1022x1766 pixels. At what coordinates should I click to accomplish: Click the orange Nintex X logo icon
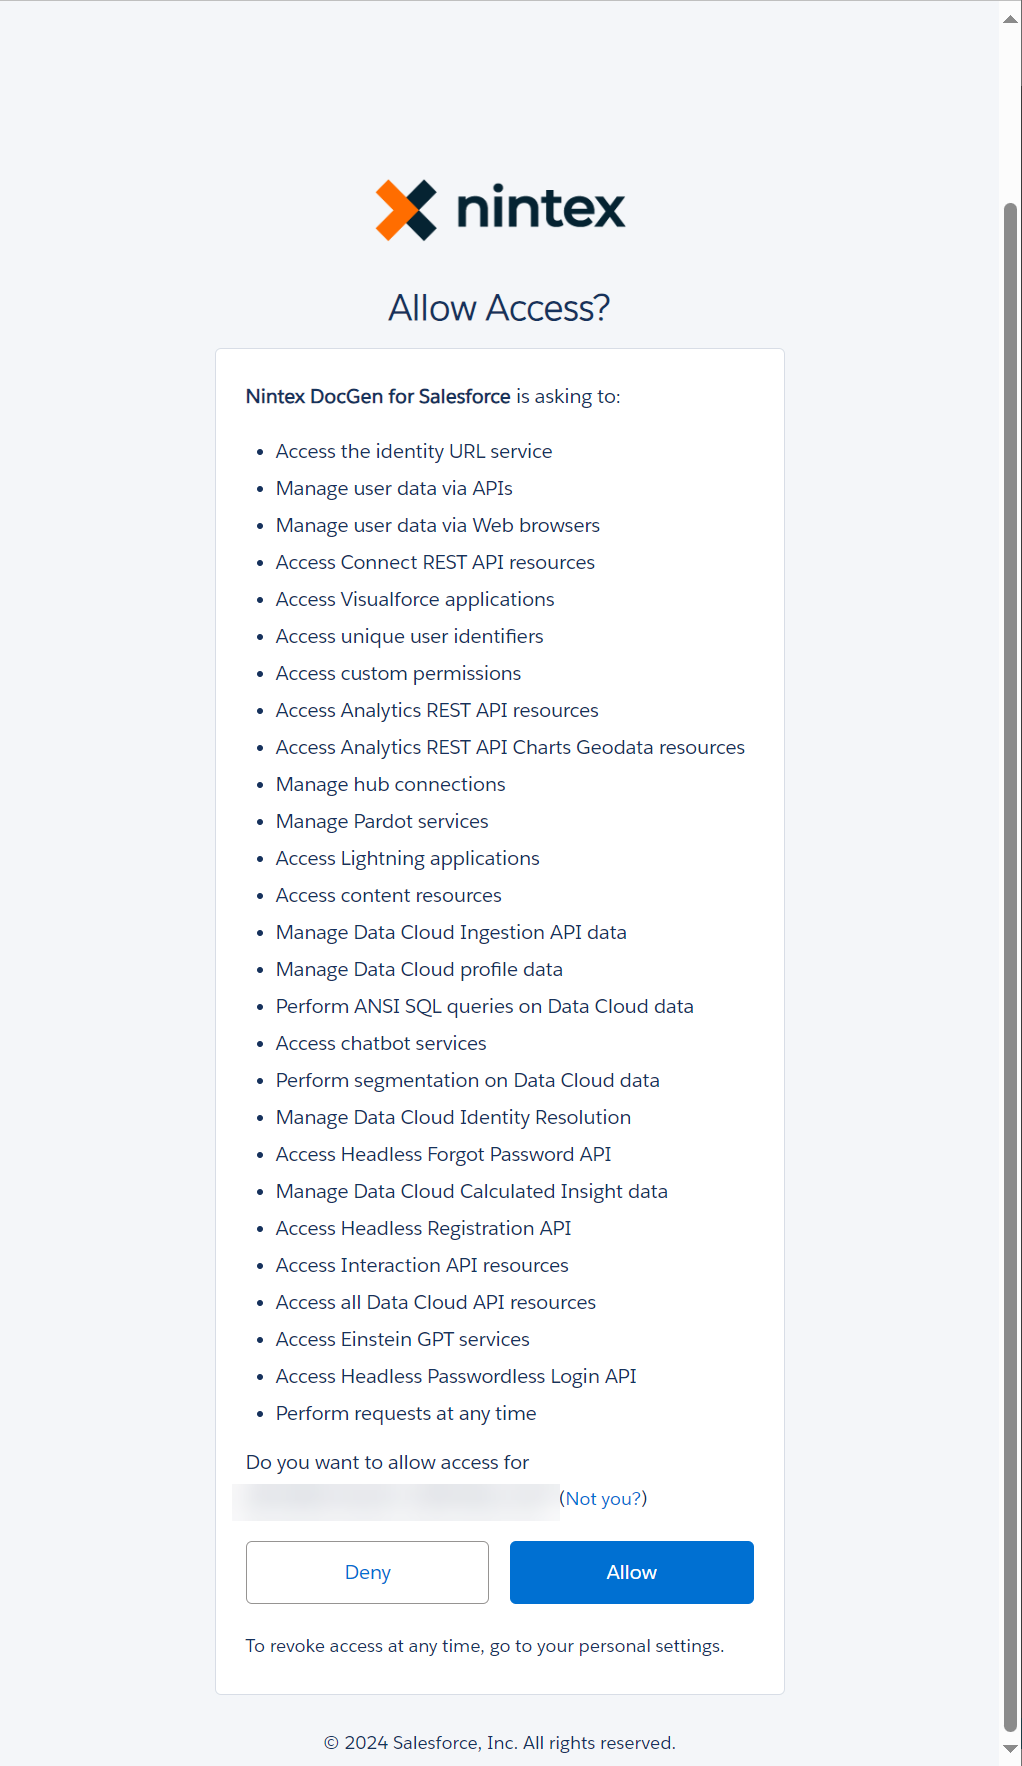(406, 210)
